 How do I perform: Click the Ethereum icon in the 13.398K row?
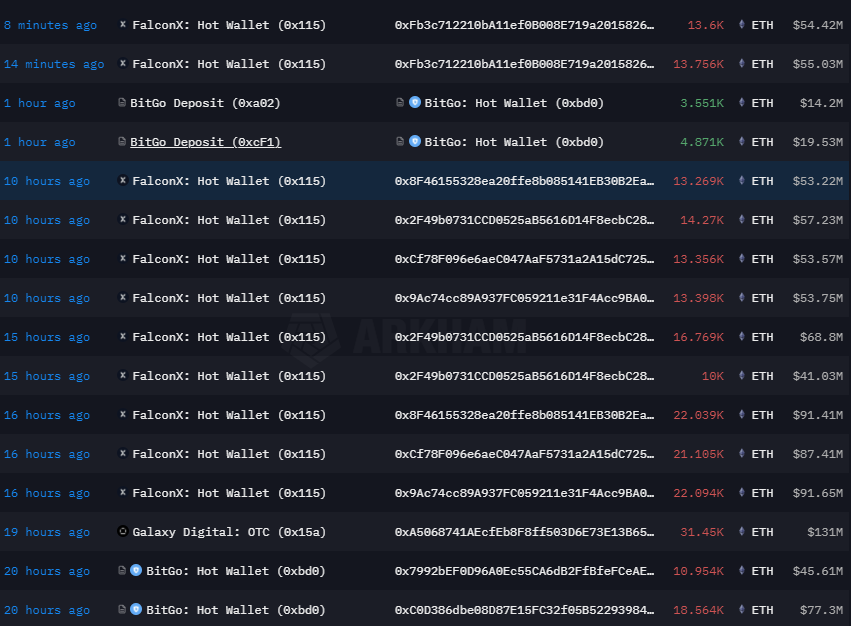pyautogui.click(x=741, y=298)
